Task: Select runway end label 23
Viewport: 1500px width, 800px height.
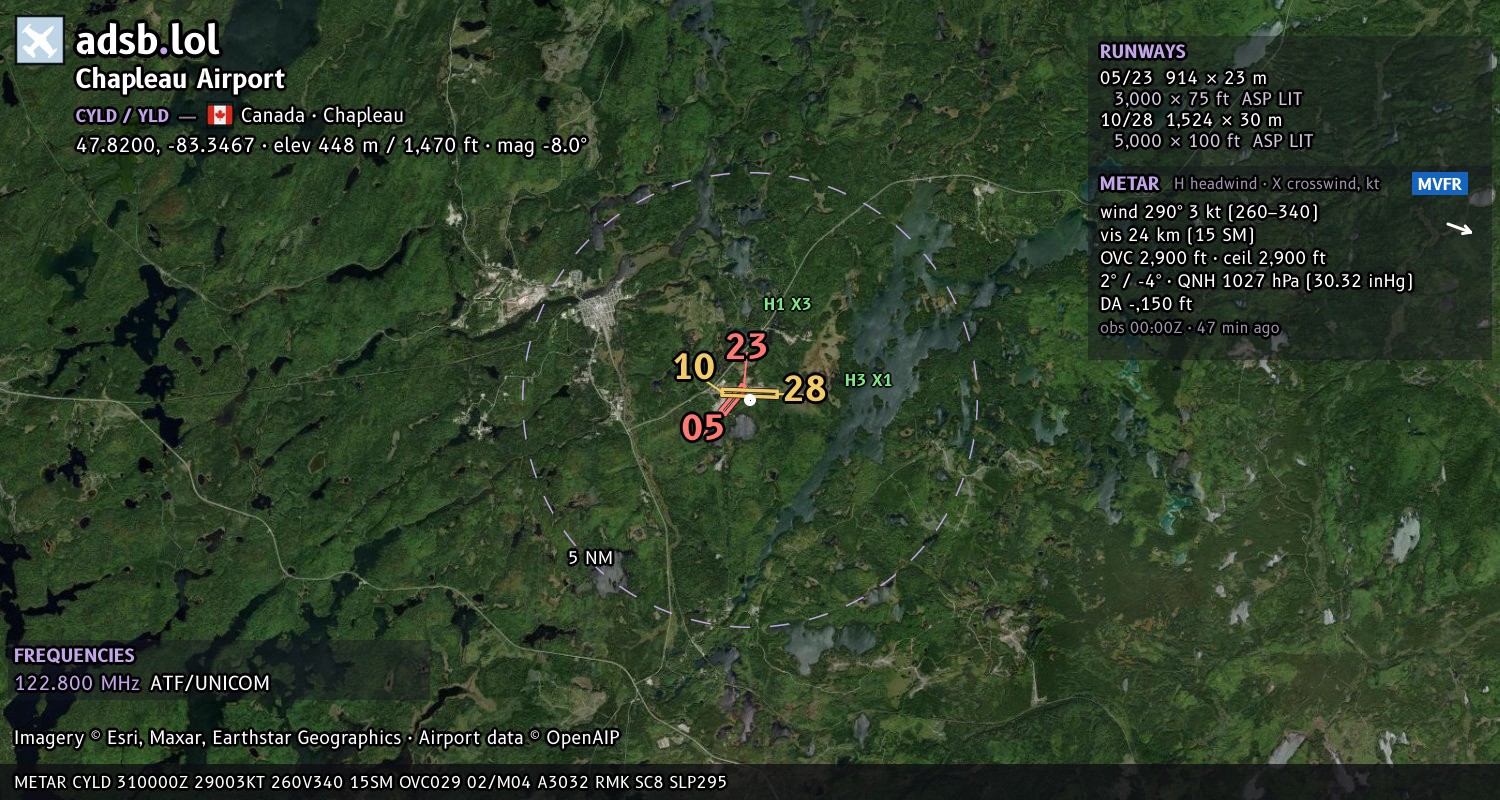Action: [x=747, y=346]
